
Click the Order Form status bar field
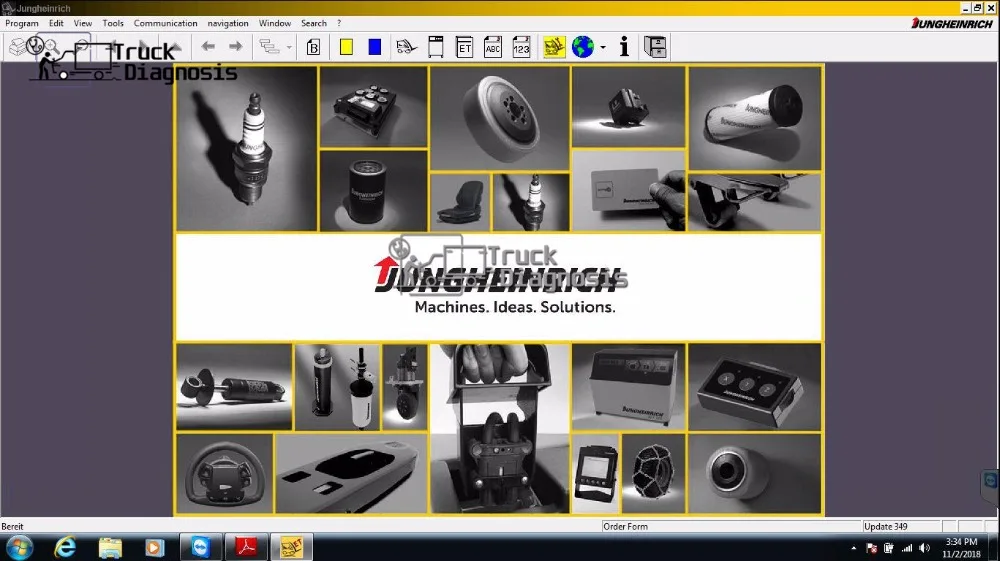point(731,527)
